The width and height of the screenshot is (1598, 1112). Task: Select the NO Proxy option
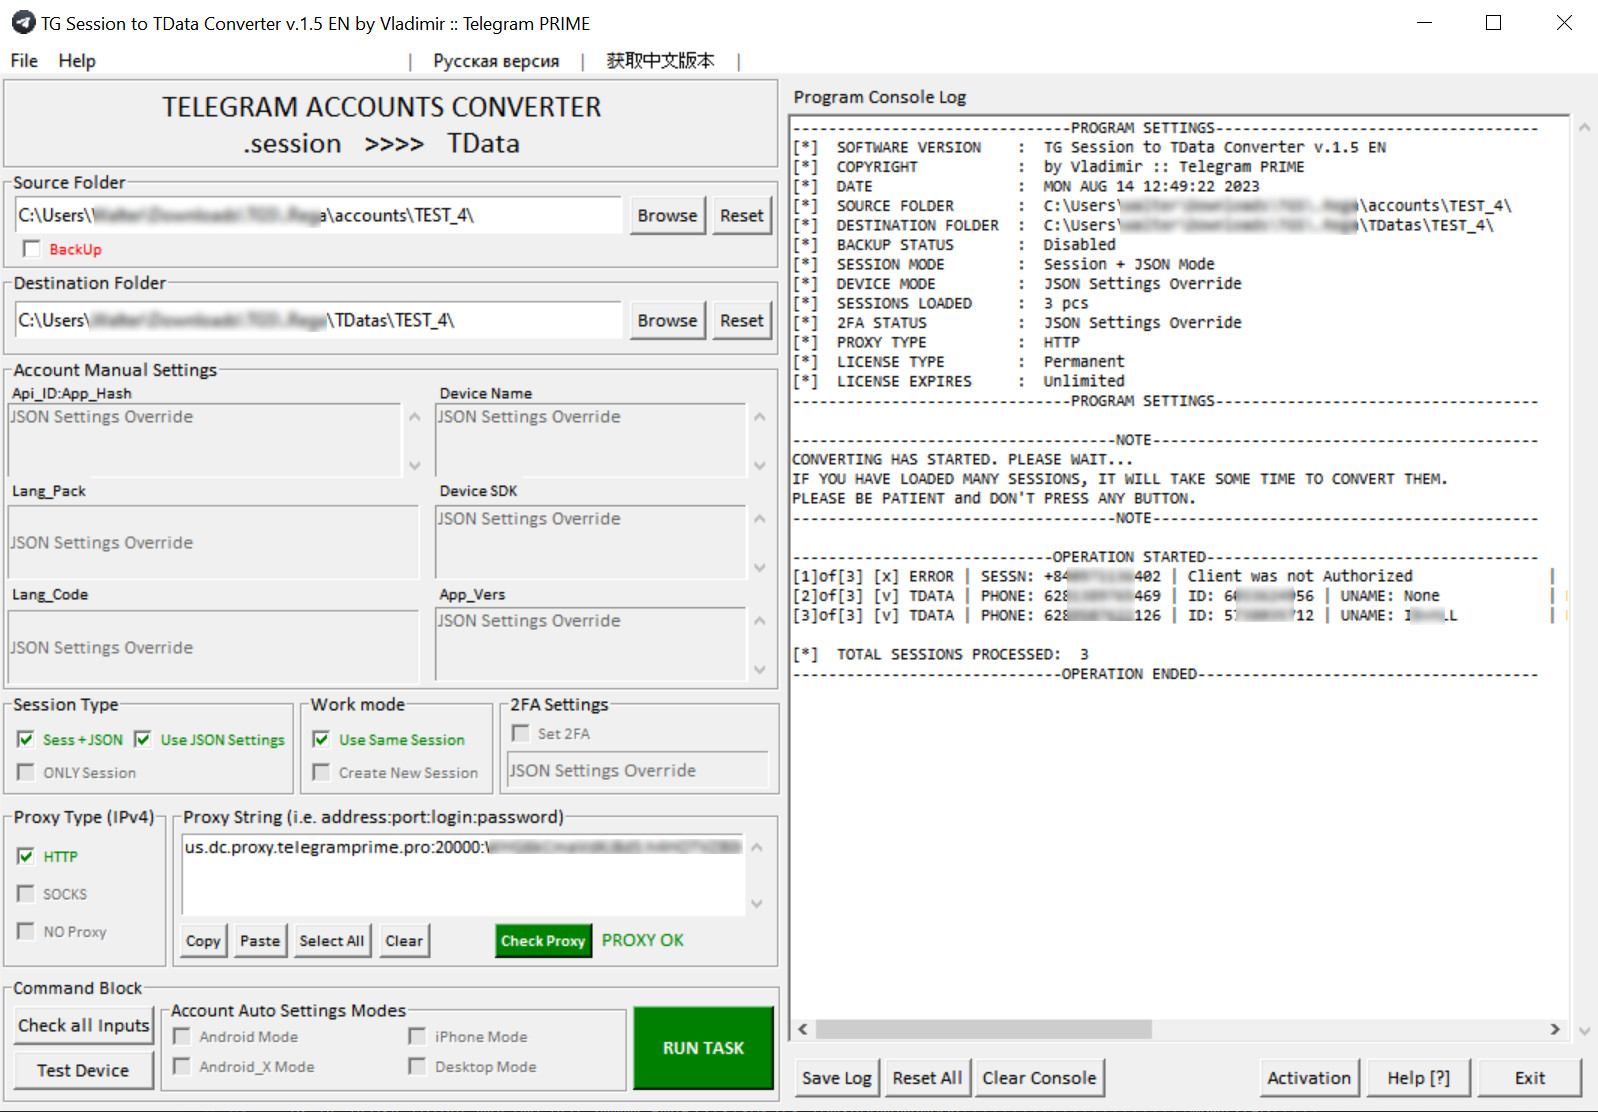point(26,931)
